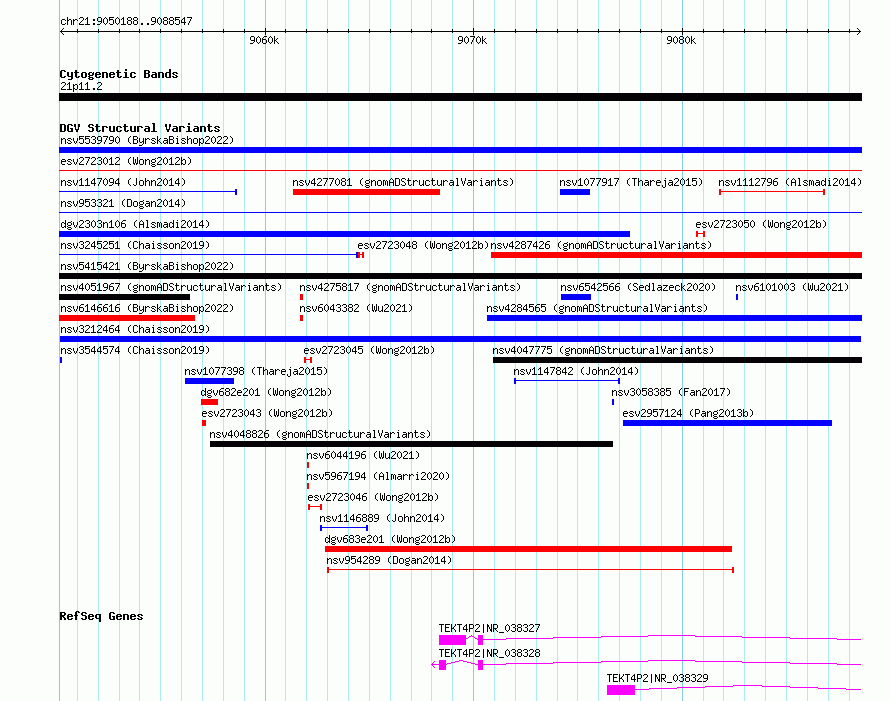890x701 pixels.
Task: Select TEKT4P2|NR_038329 gene label
Action: click(657, 678)
